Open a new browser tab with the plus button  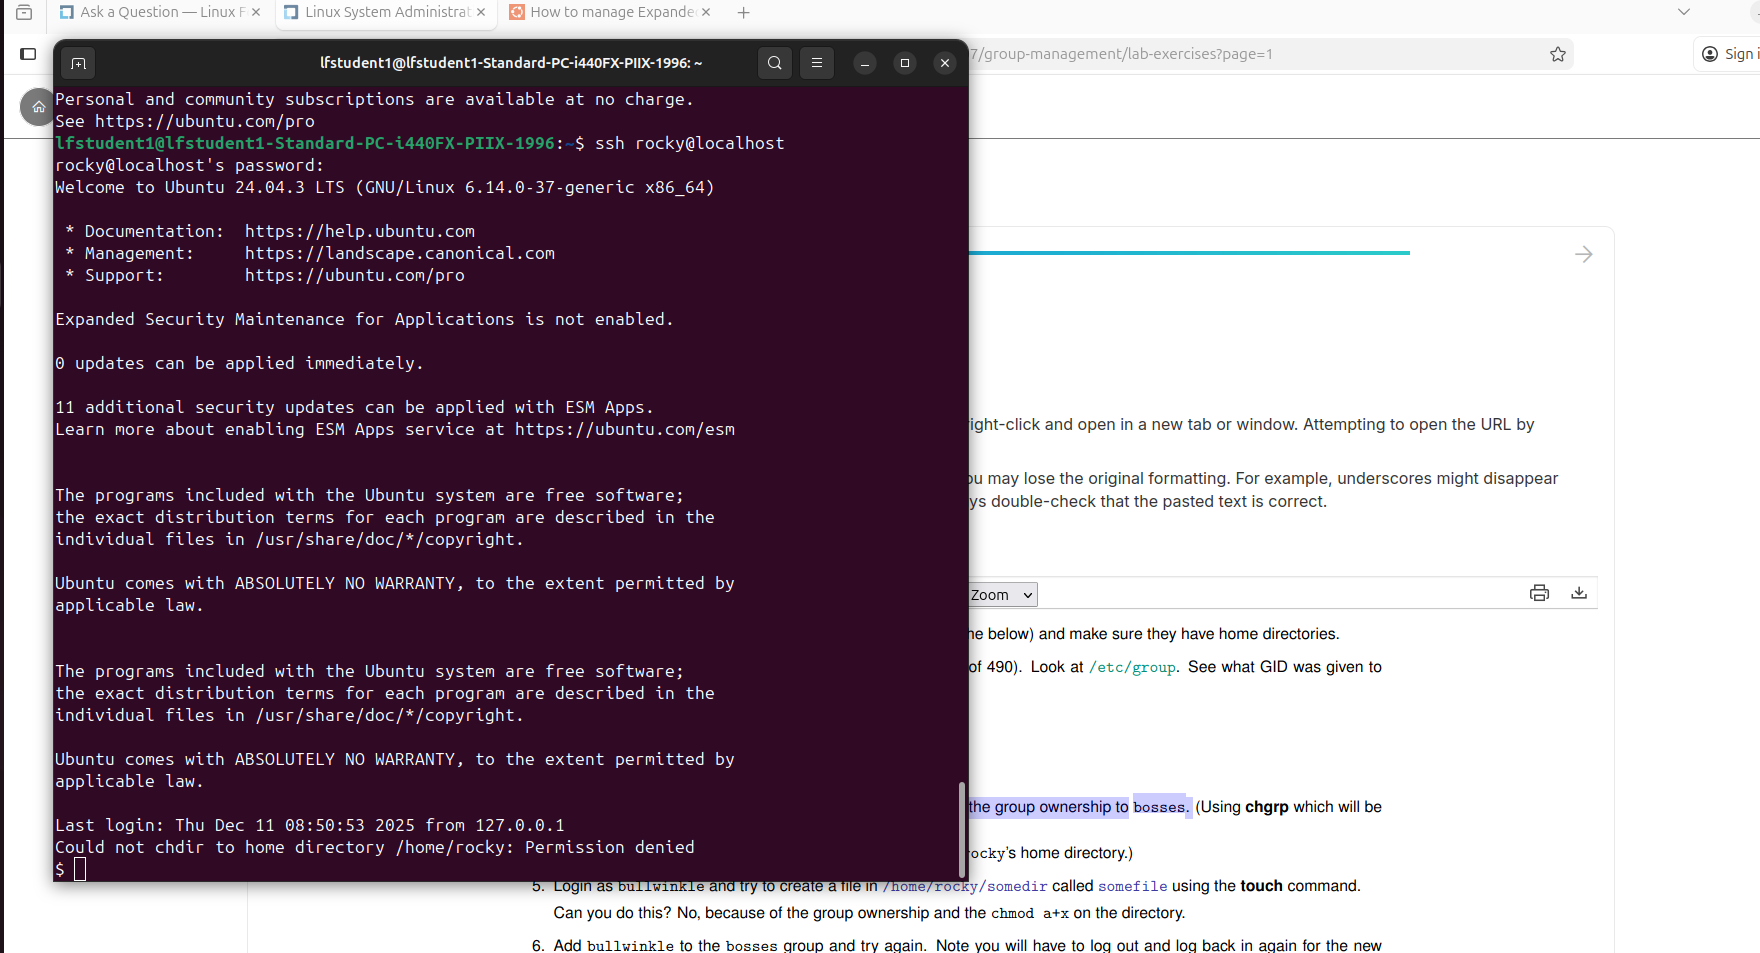743,12
